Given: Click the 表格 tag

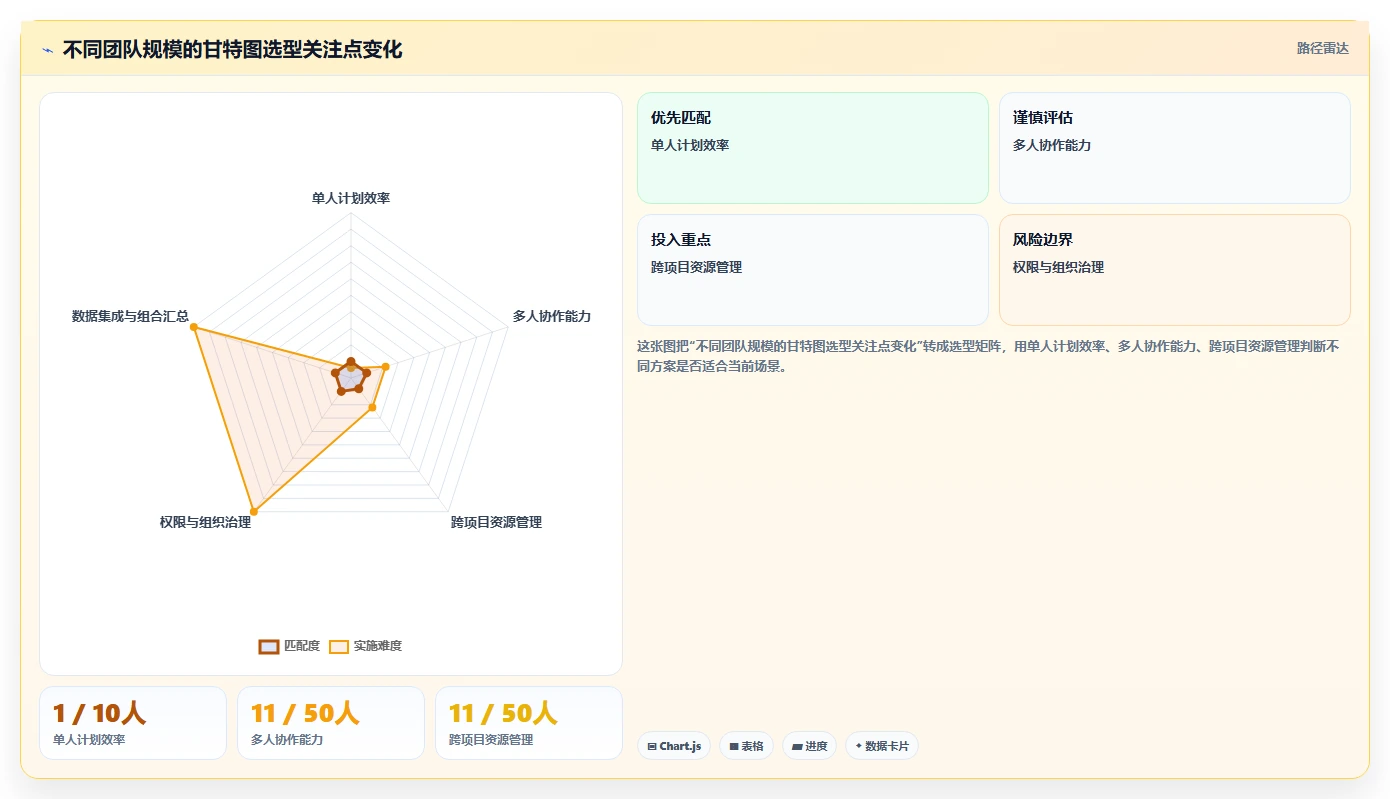Looking at the screenshot, I should click(x=746, y=746).
